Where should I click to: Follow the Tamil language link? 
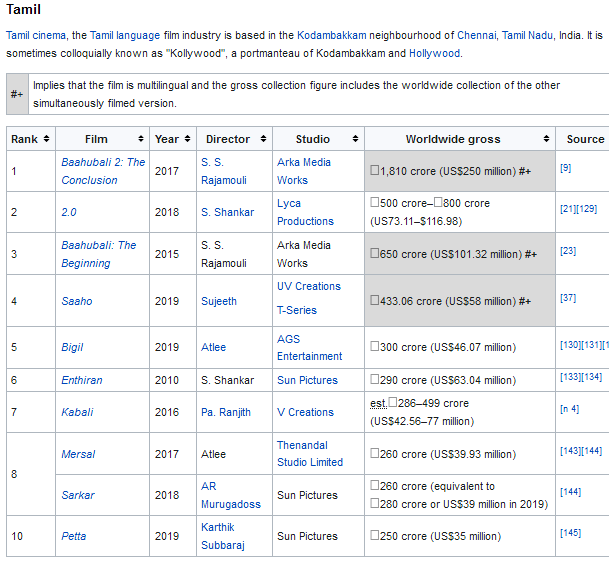pyautogui.click(x=118, y=35)
